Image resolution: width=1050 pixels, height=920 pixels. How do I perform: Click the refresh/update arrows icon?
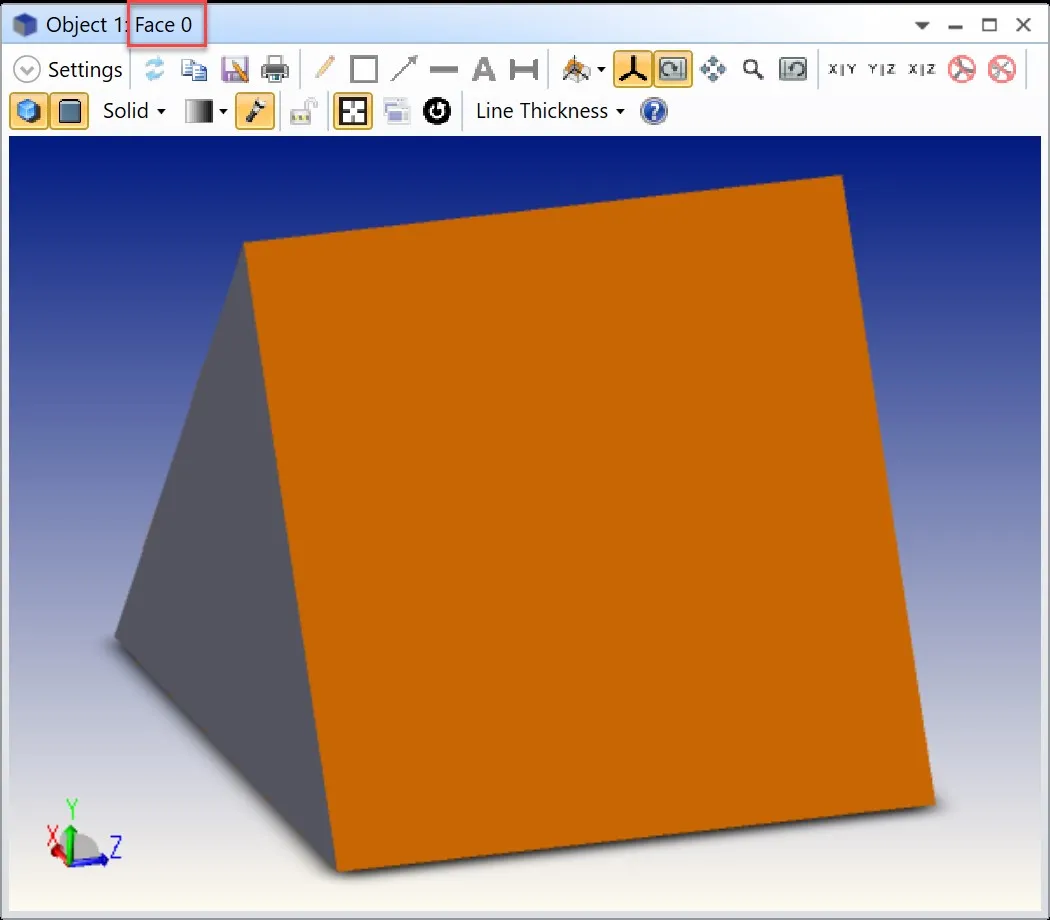click(x=154, y=69)
